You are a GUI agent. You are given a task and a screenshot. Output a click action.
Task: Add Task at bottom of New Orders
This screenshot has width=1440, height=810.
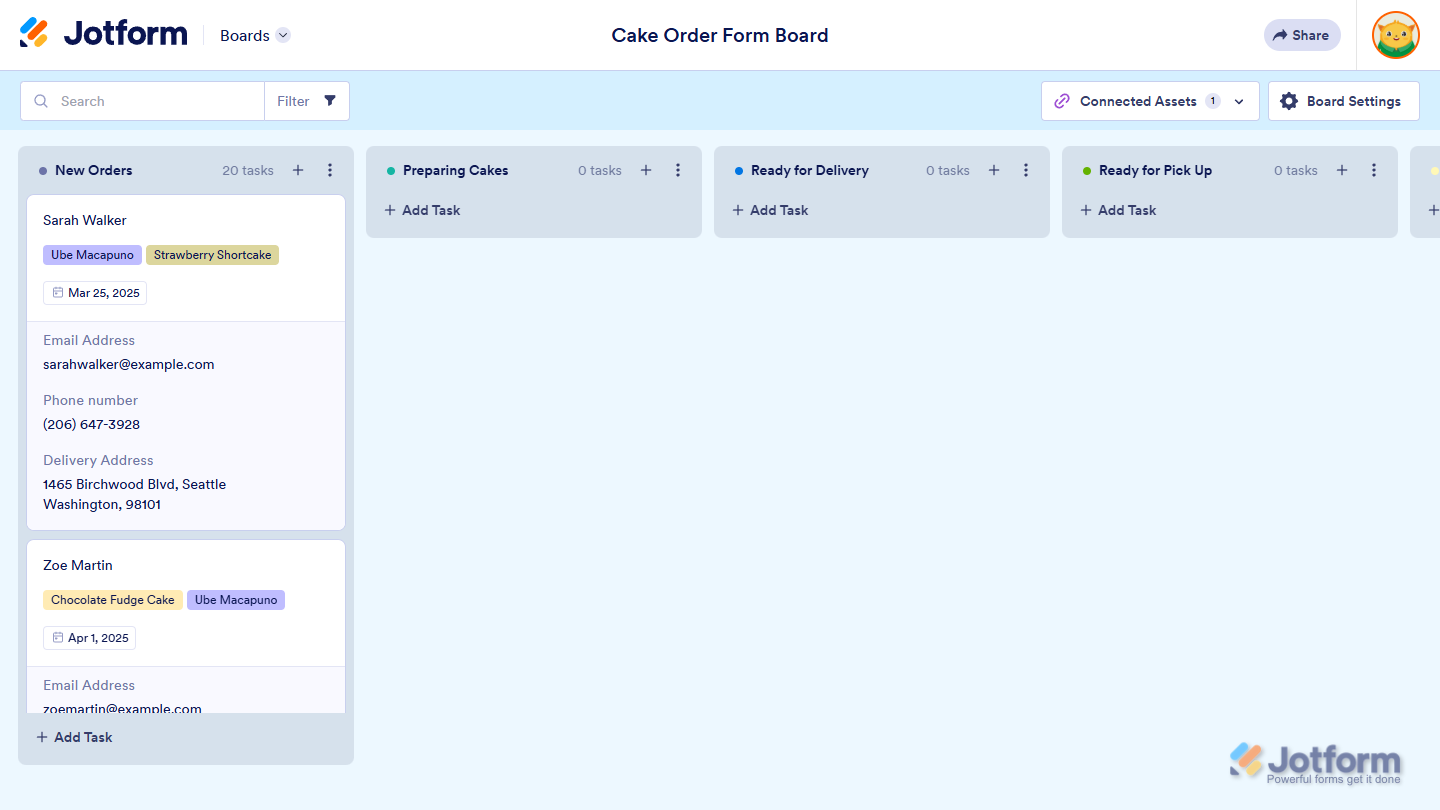click(74, 737)
